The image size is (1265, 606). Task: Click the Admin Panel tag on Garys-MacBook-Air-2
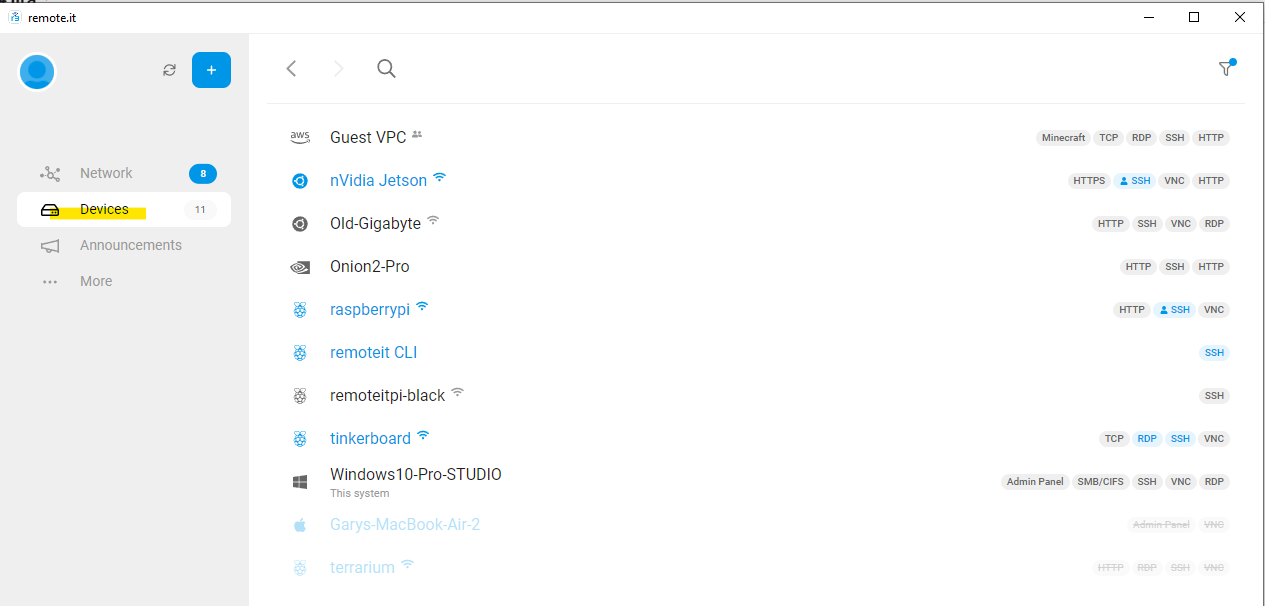1161,525
